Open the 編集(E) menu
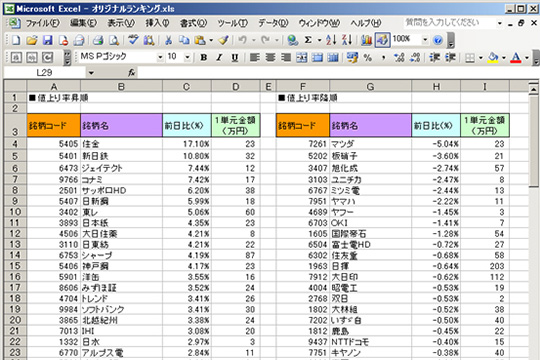The image size is (540, 360). coord(83,23)
